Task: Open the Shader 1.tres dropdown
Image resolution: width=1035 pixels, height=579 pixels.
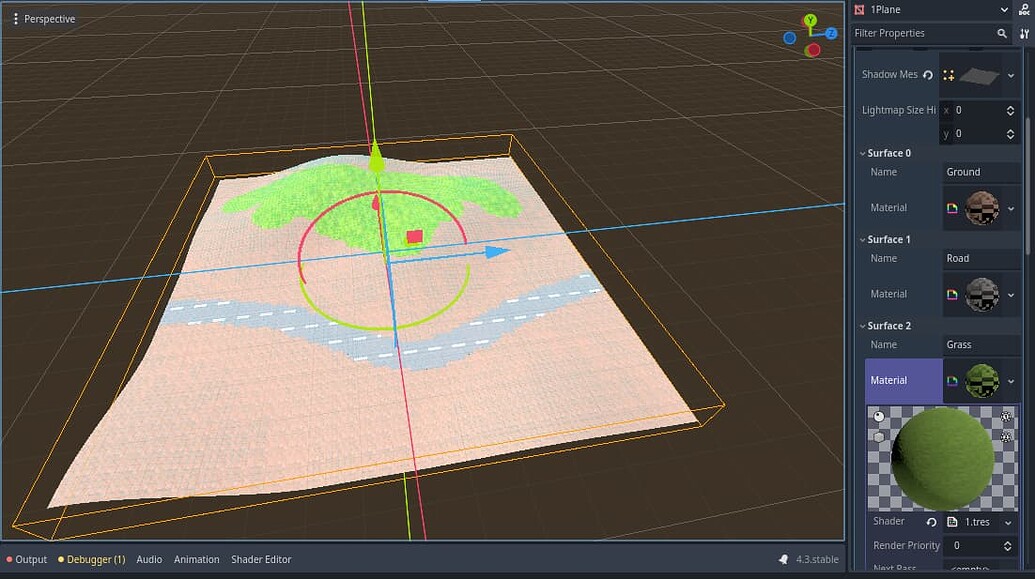Action: (x=1008, y=522)
